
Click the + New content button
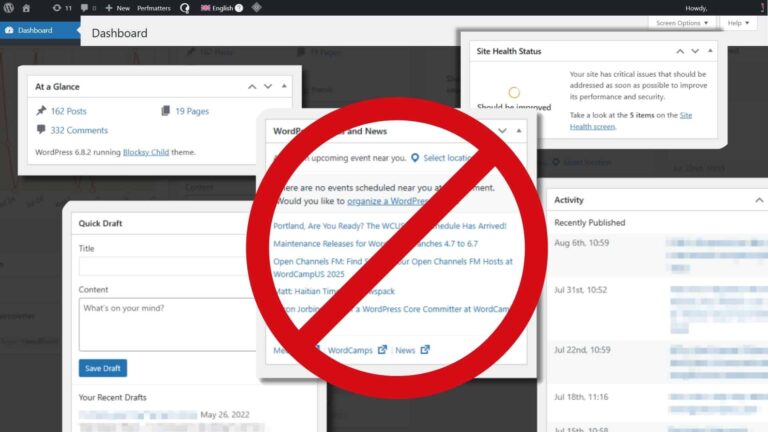click(117, 7)
